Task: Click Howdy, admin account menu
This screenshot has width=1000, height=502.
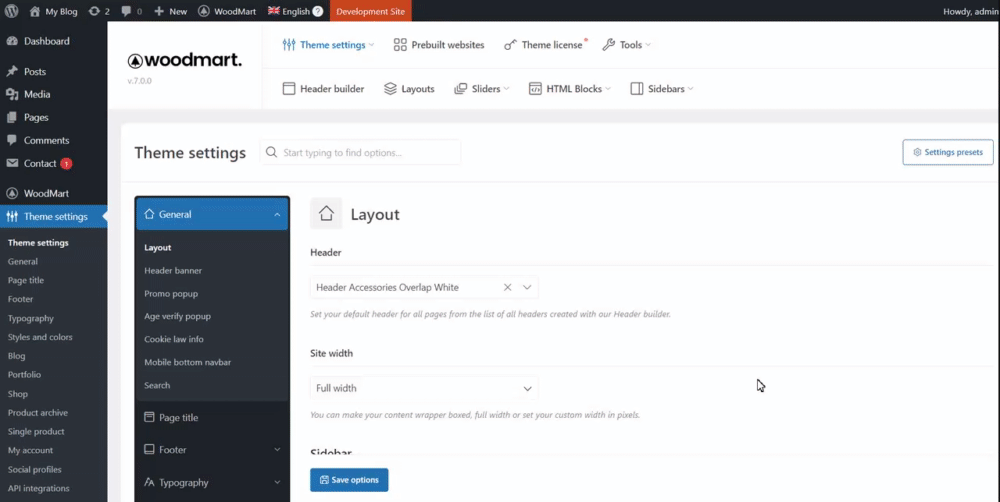Action: point(971,11)
